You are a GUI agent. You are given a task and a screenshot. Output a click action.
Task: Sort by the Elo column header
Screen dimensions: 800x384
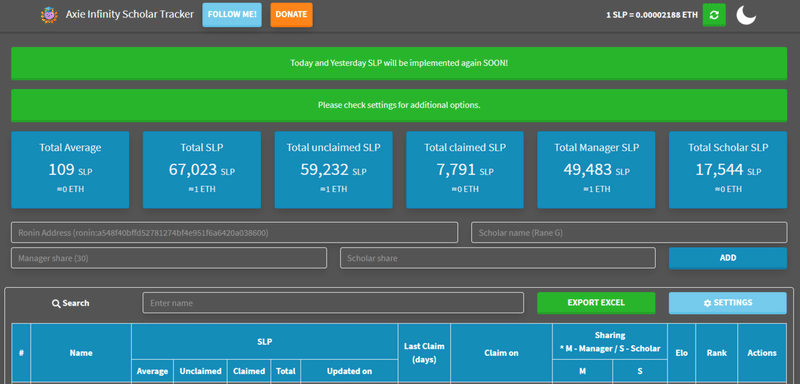pos(681,353)
